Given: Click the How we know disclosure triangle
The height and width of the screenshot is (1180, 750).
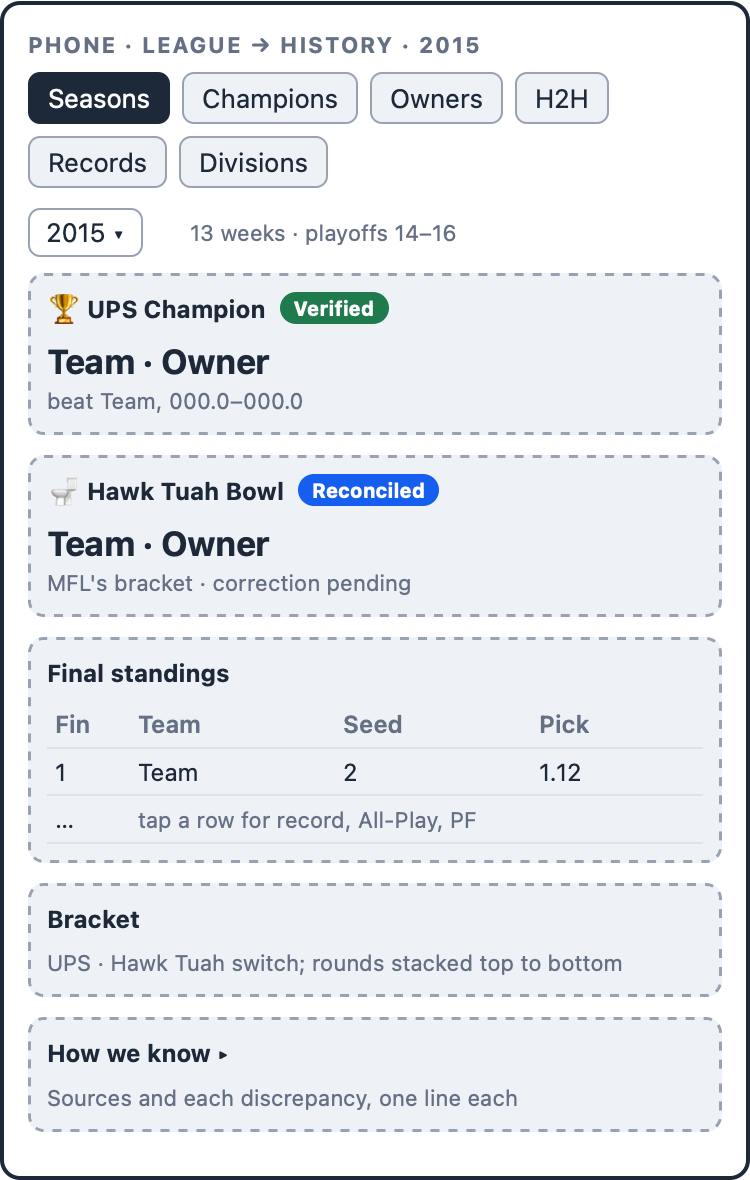Looking at the screenshot, I should pos(223,1055).
